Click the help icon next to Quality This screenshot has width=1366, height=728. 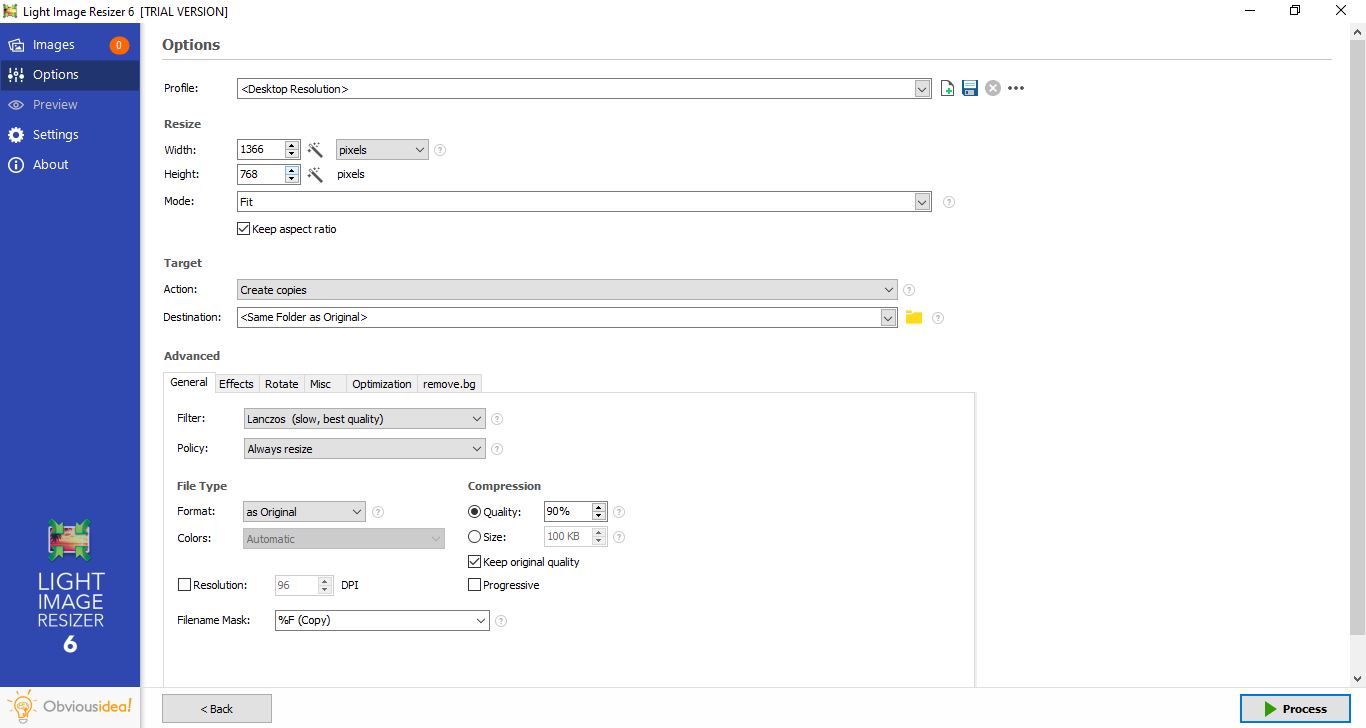tap(619, 512)
